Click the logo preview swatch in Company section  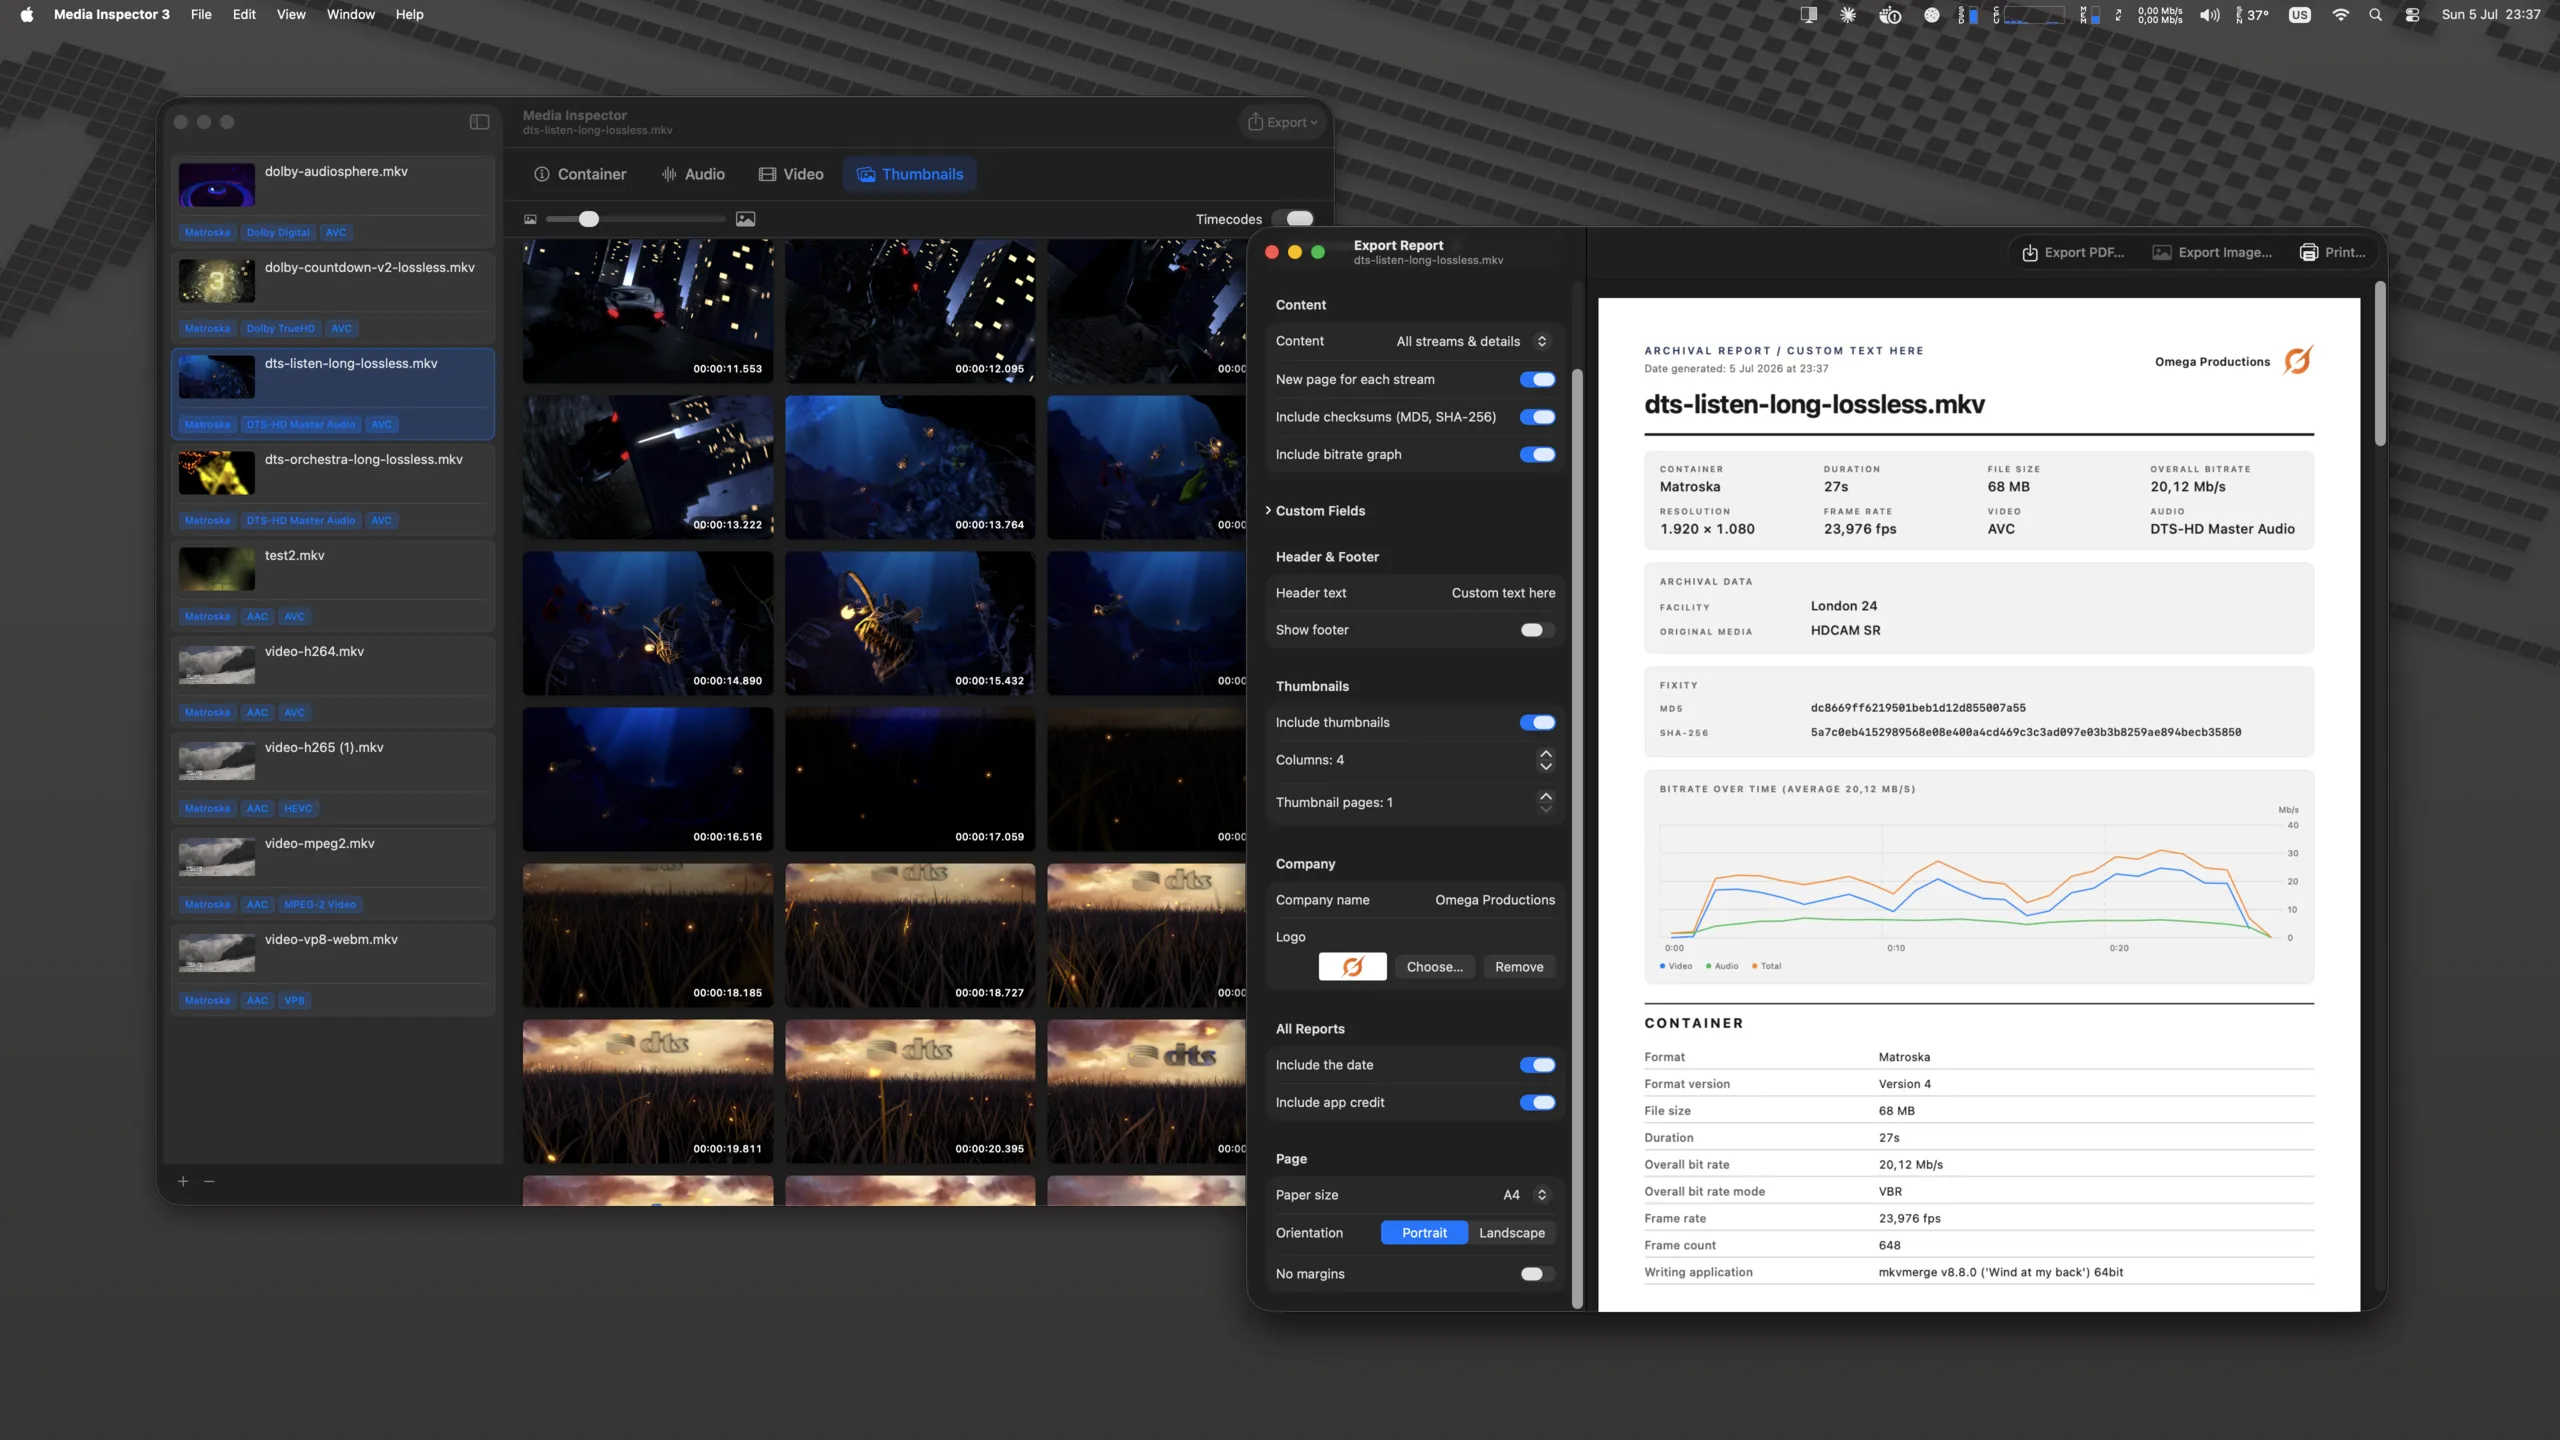click(x=1352, y=966)
